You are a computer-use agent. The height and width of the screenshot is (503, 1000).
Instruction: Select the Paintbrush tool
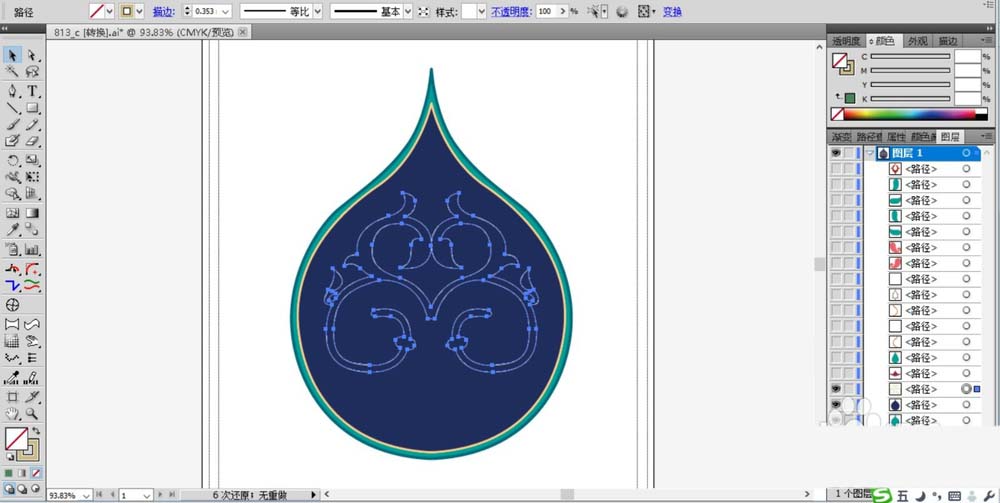point(12,124)
